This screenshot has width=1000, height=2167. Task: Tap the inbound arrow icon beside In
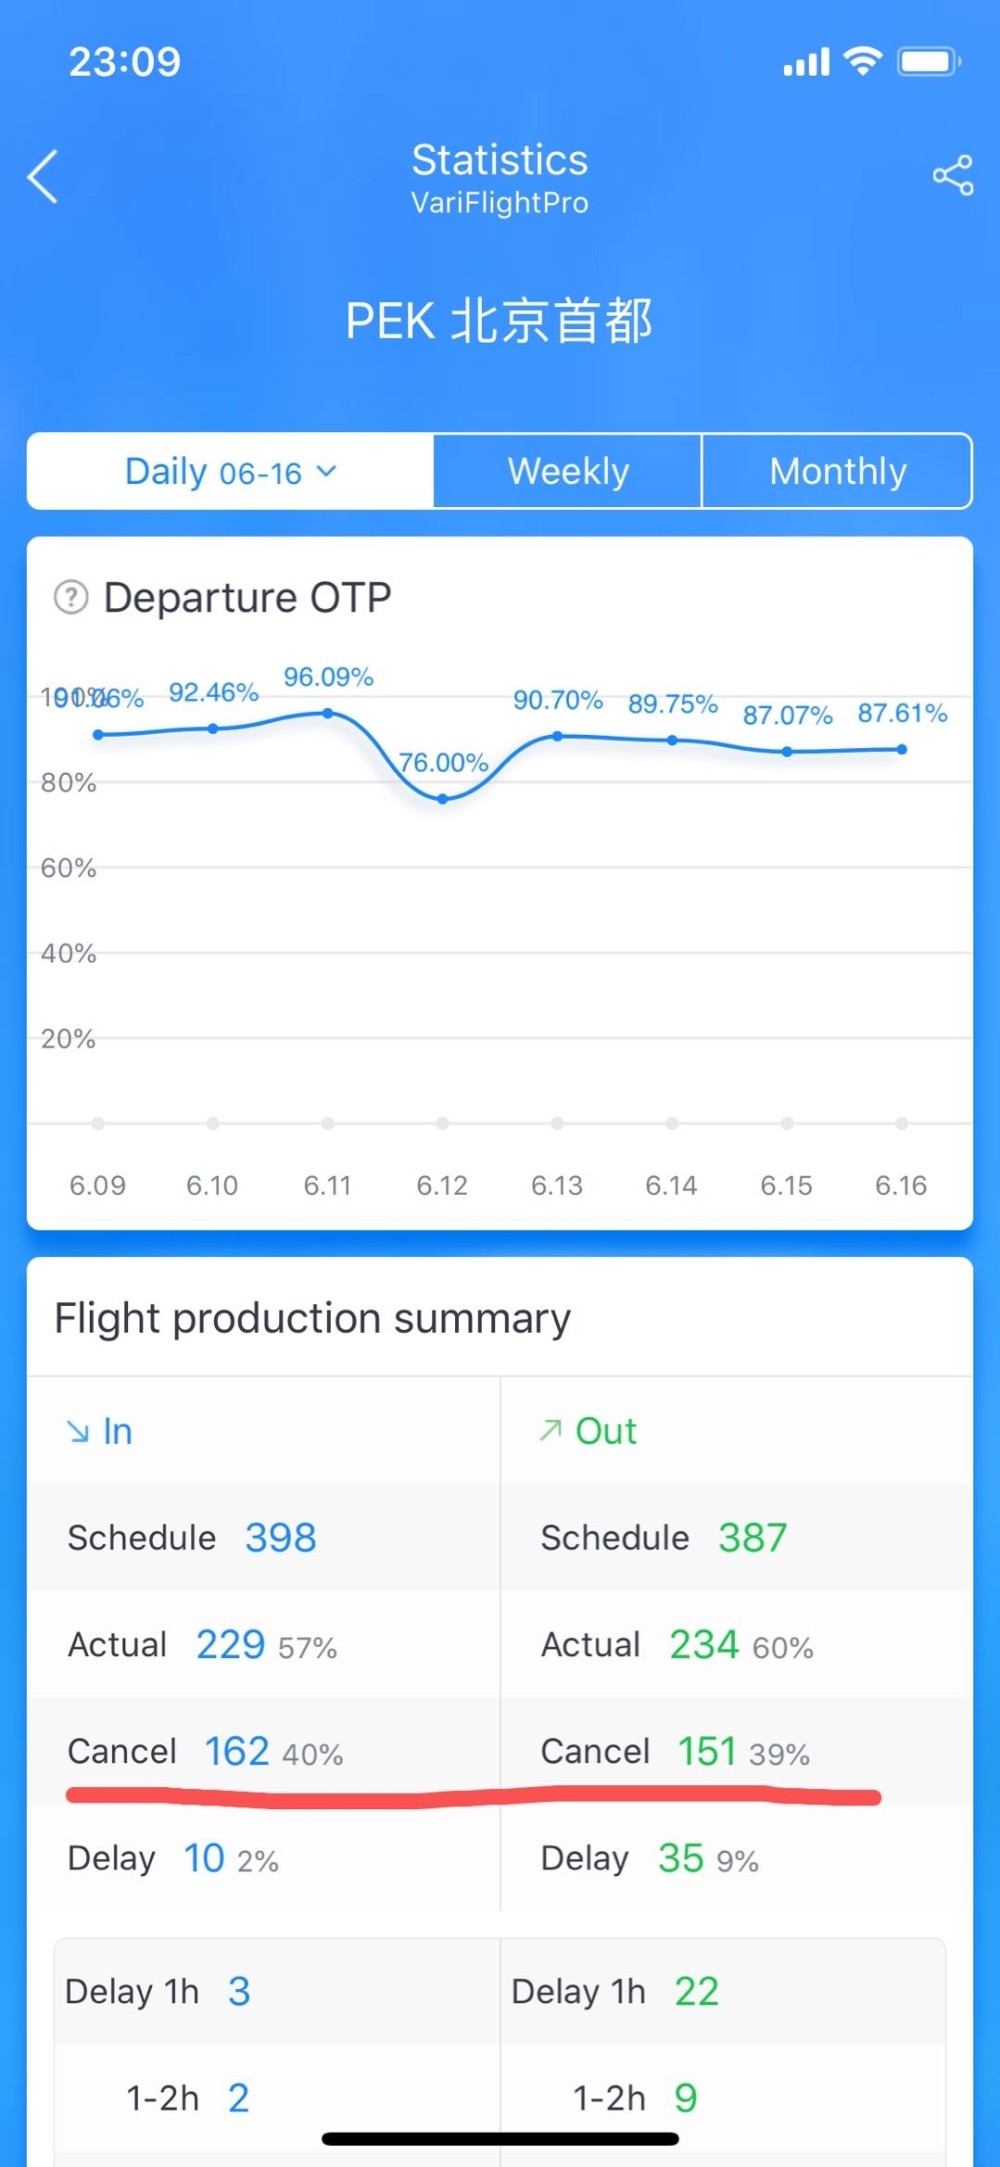click(78, 1432)
